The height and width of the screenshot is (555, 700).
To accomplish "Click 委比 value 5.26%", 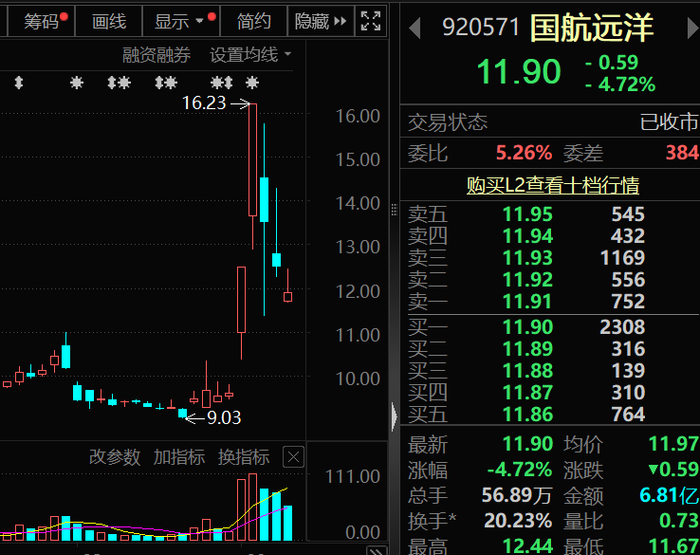I will click(x=524, y=153).
